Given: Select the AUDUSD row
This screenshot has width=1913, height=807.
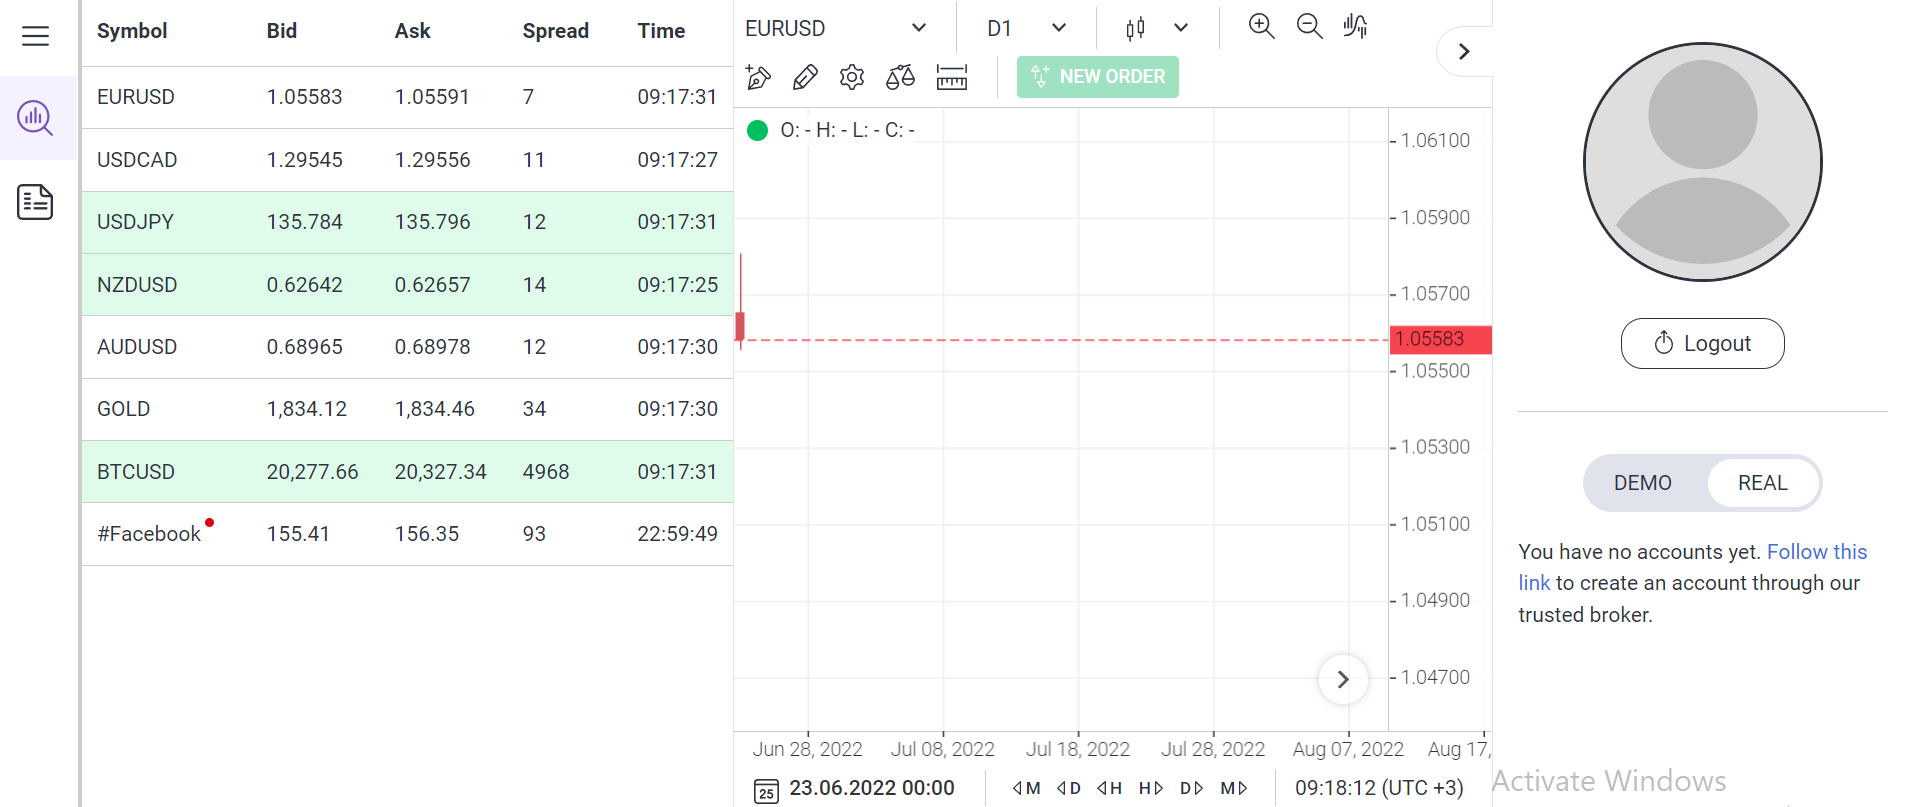Looking at the screenshot, I should coord(408,347).
